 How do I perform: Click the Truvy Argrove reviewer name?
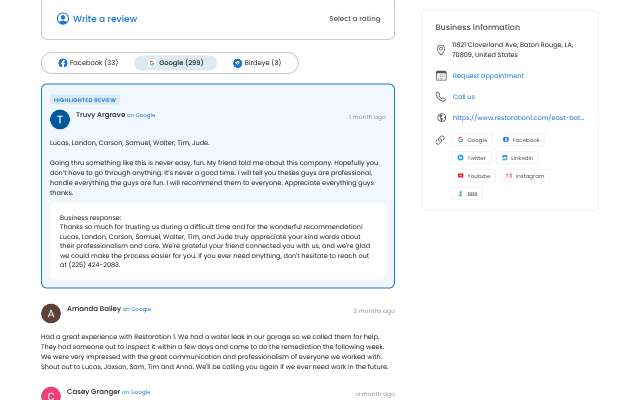click(x=100, y=115)
